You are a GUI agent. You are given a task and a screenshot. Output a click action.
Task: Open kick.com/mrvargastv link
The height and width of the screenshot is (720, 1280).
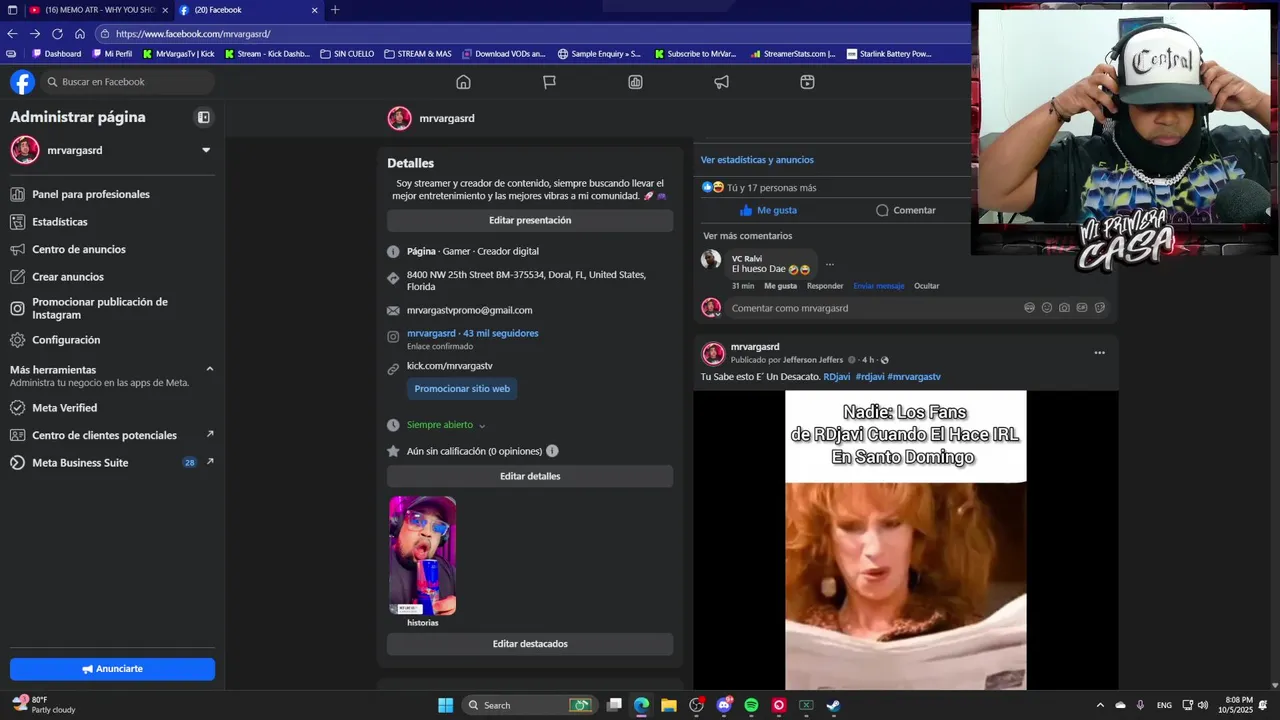coord(449,366)
